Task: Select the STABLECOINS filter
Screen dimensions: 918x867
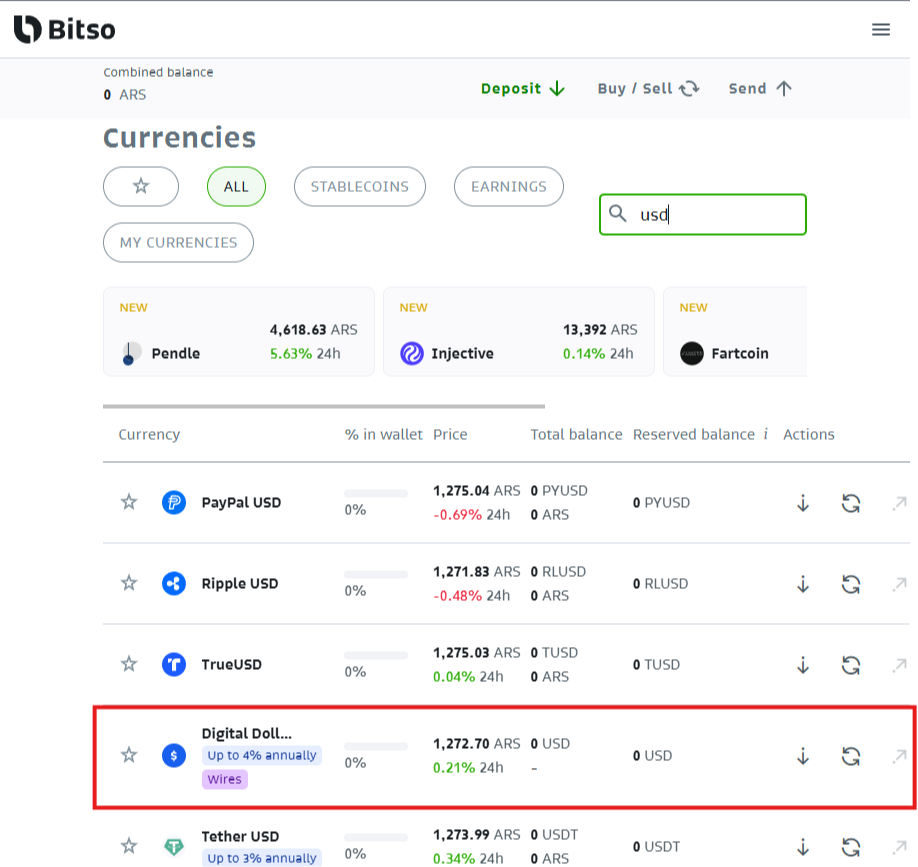Action: (x=359, y=186)
